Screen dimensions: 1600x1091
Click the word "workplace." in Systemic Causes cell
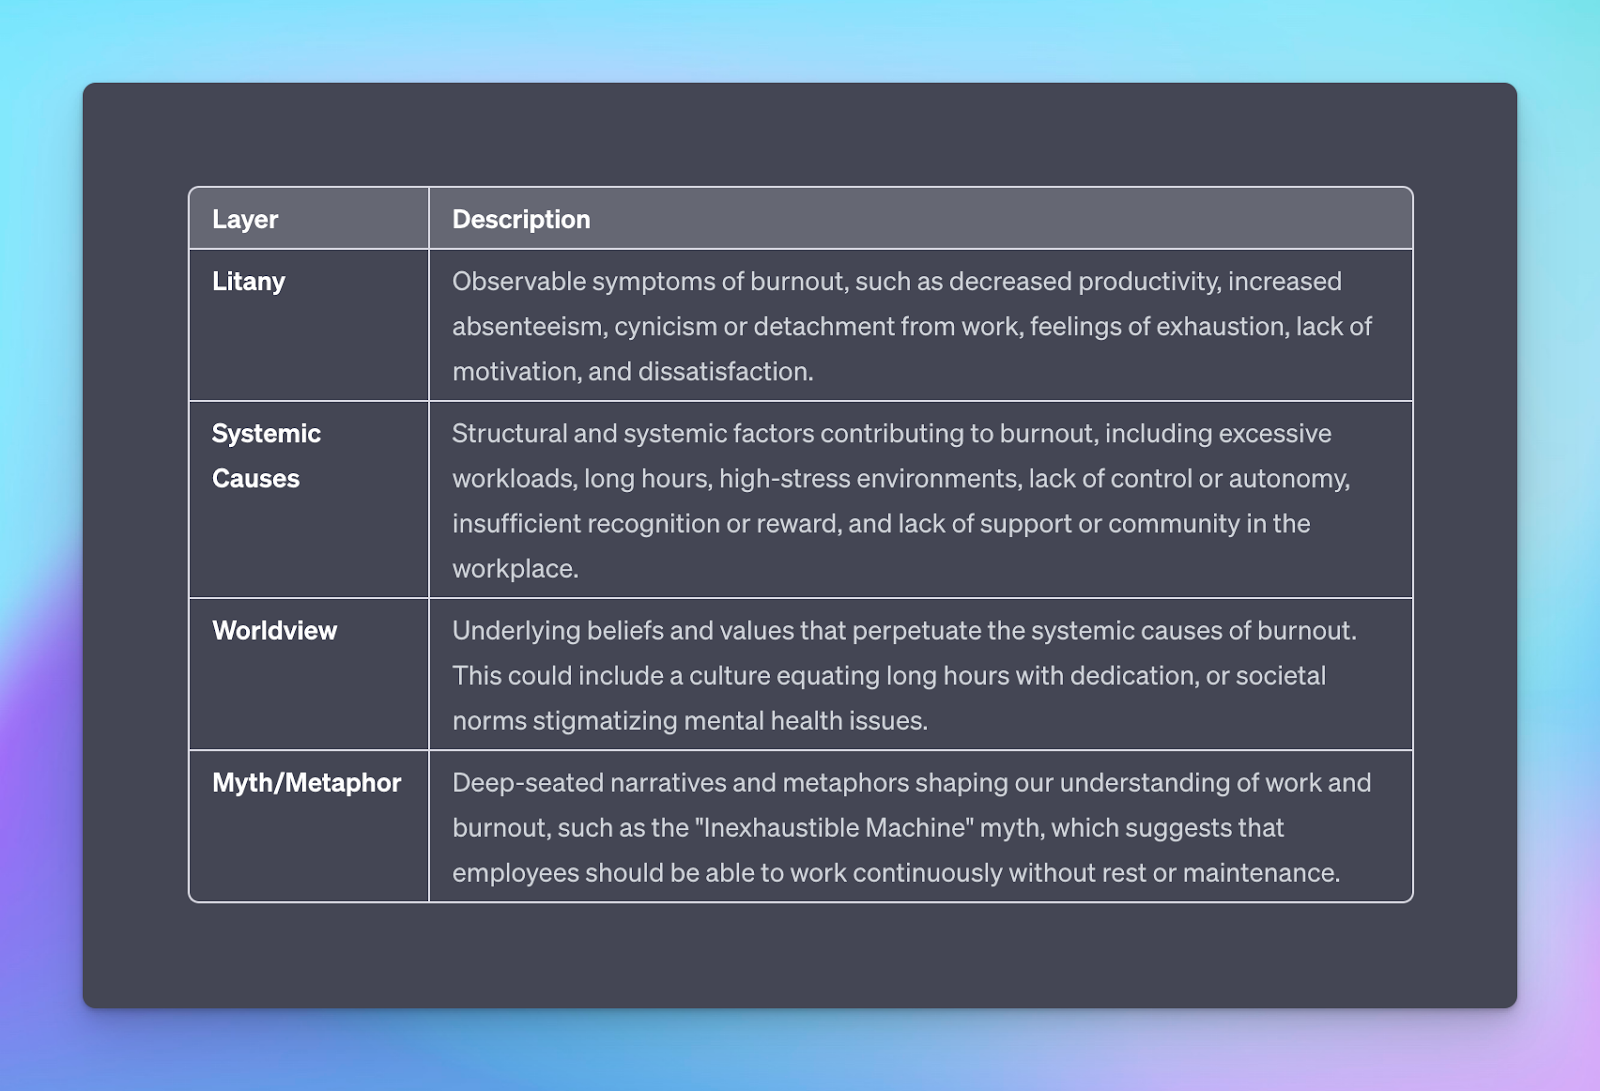[516, 569]
